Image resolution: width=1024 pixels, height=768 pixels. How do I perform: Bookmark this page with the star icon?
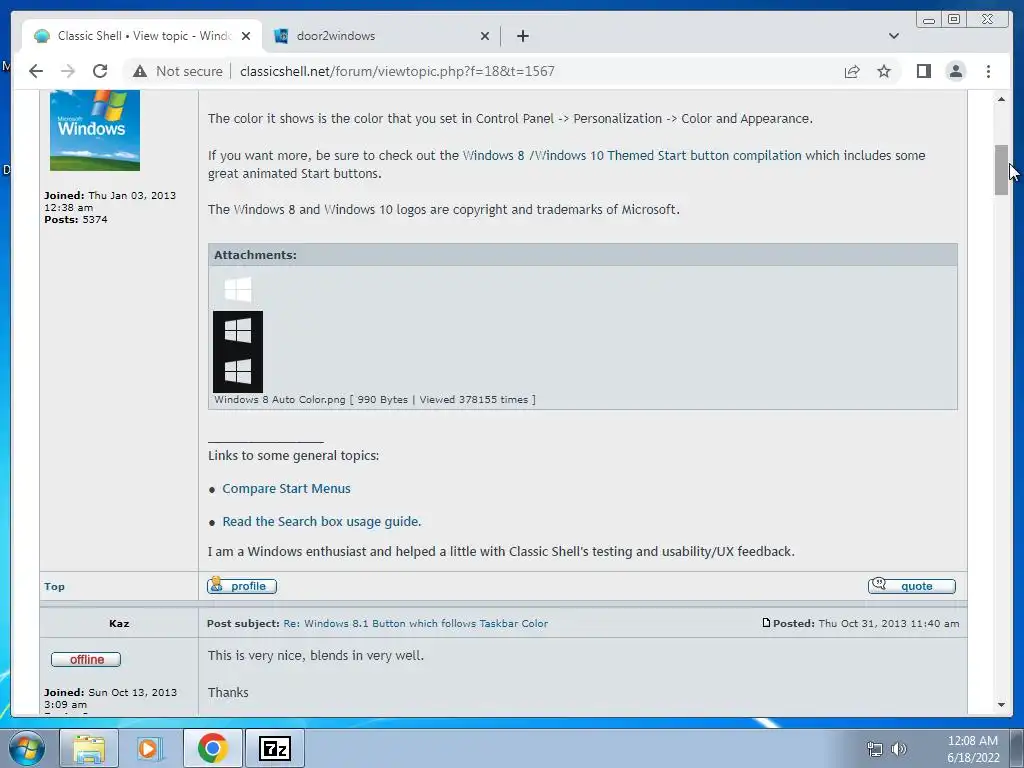coord(884,71)
